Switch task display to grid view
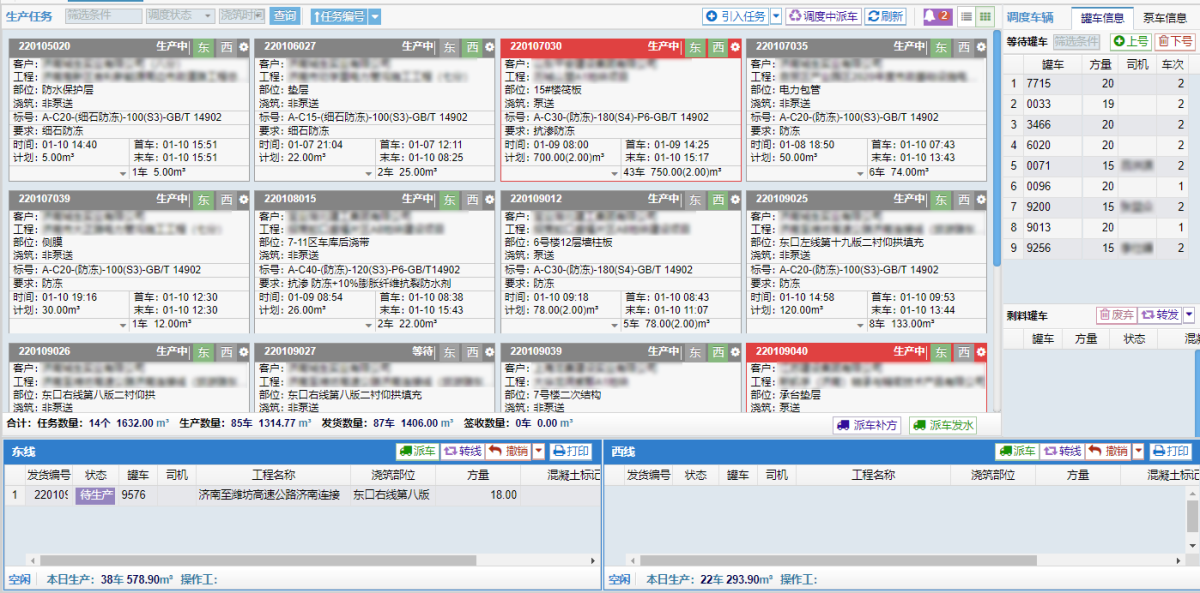This screenshot has width=1200, height=593. [x=985, y=16]
